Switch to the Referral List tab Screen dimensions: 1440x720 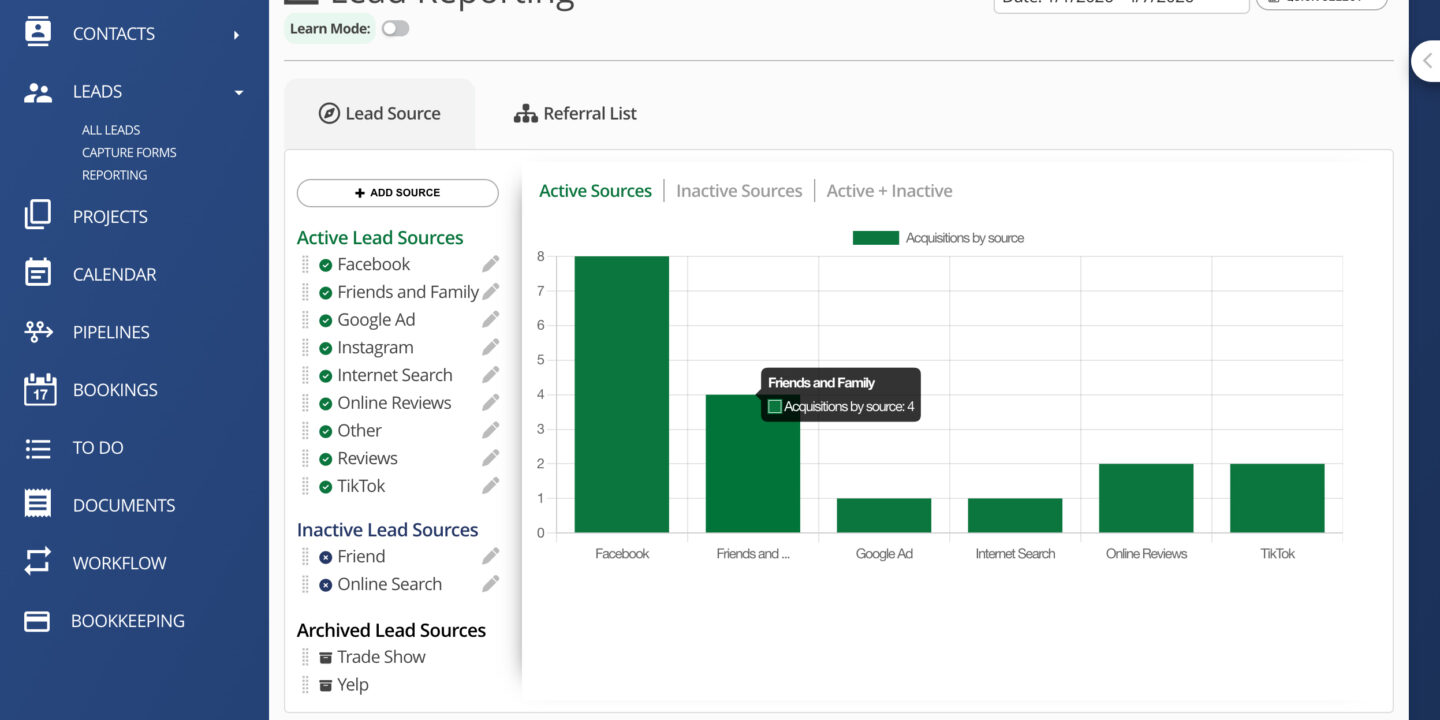tap(575, 114)
